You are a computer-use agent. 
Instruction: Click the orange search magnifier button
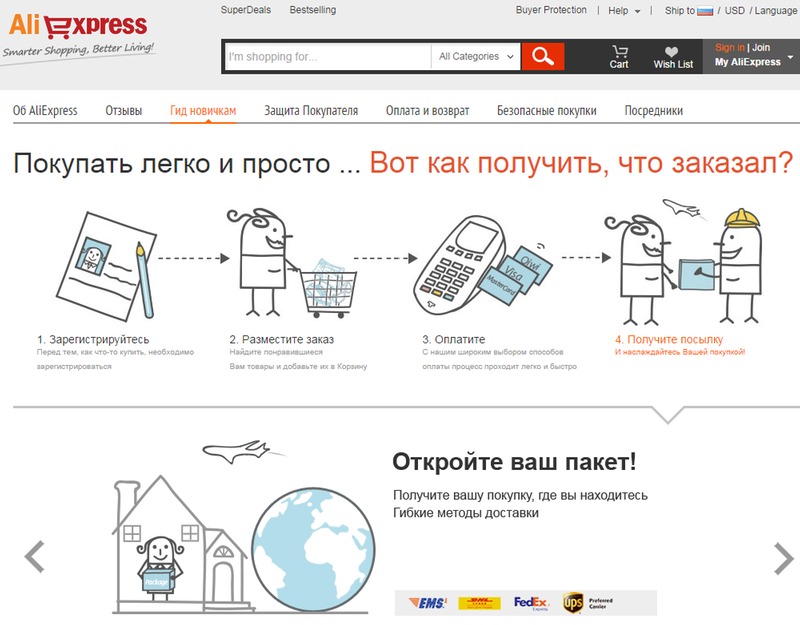click(543, 56)
